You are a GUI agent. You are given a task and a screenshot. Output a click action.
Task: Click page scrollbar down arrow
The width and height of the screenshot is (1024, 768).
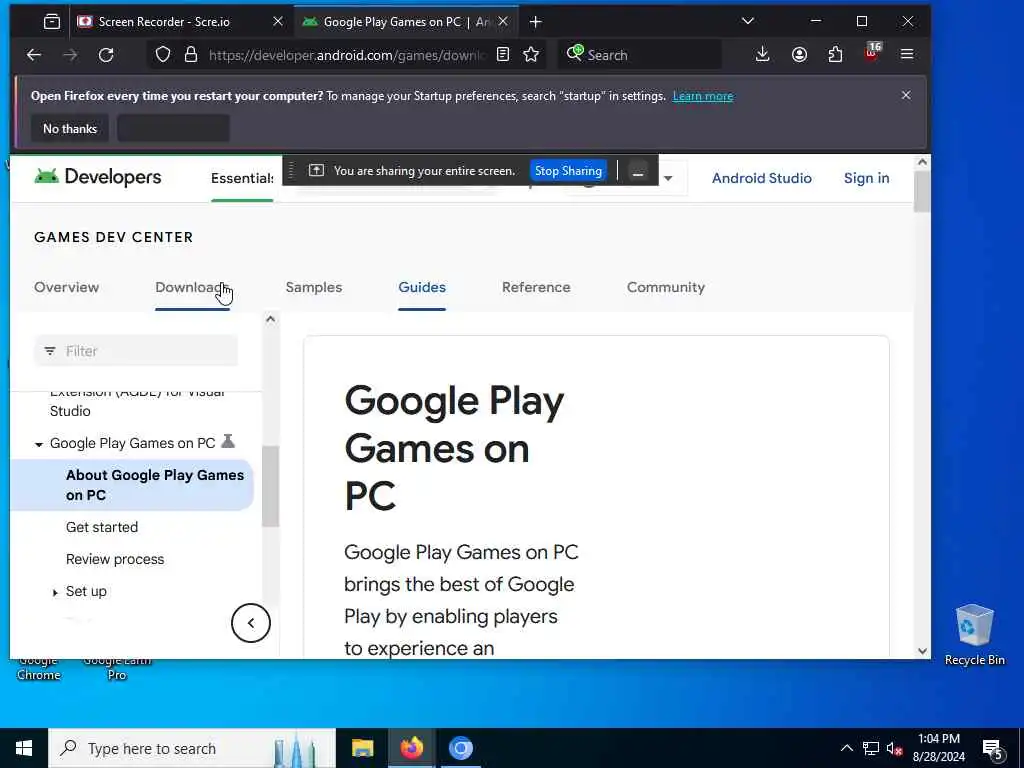coord(922,650)
